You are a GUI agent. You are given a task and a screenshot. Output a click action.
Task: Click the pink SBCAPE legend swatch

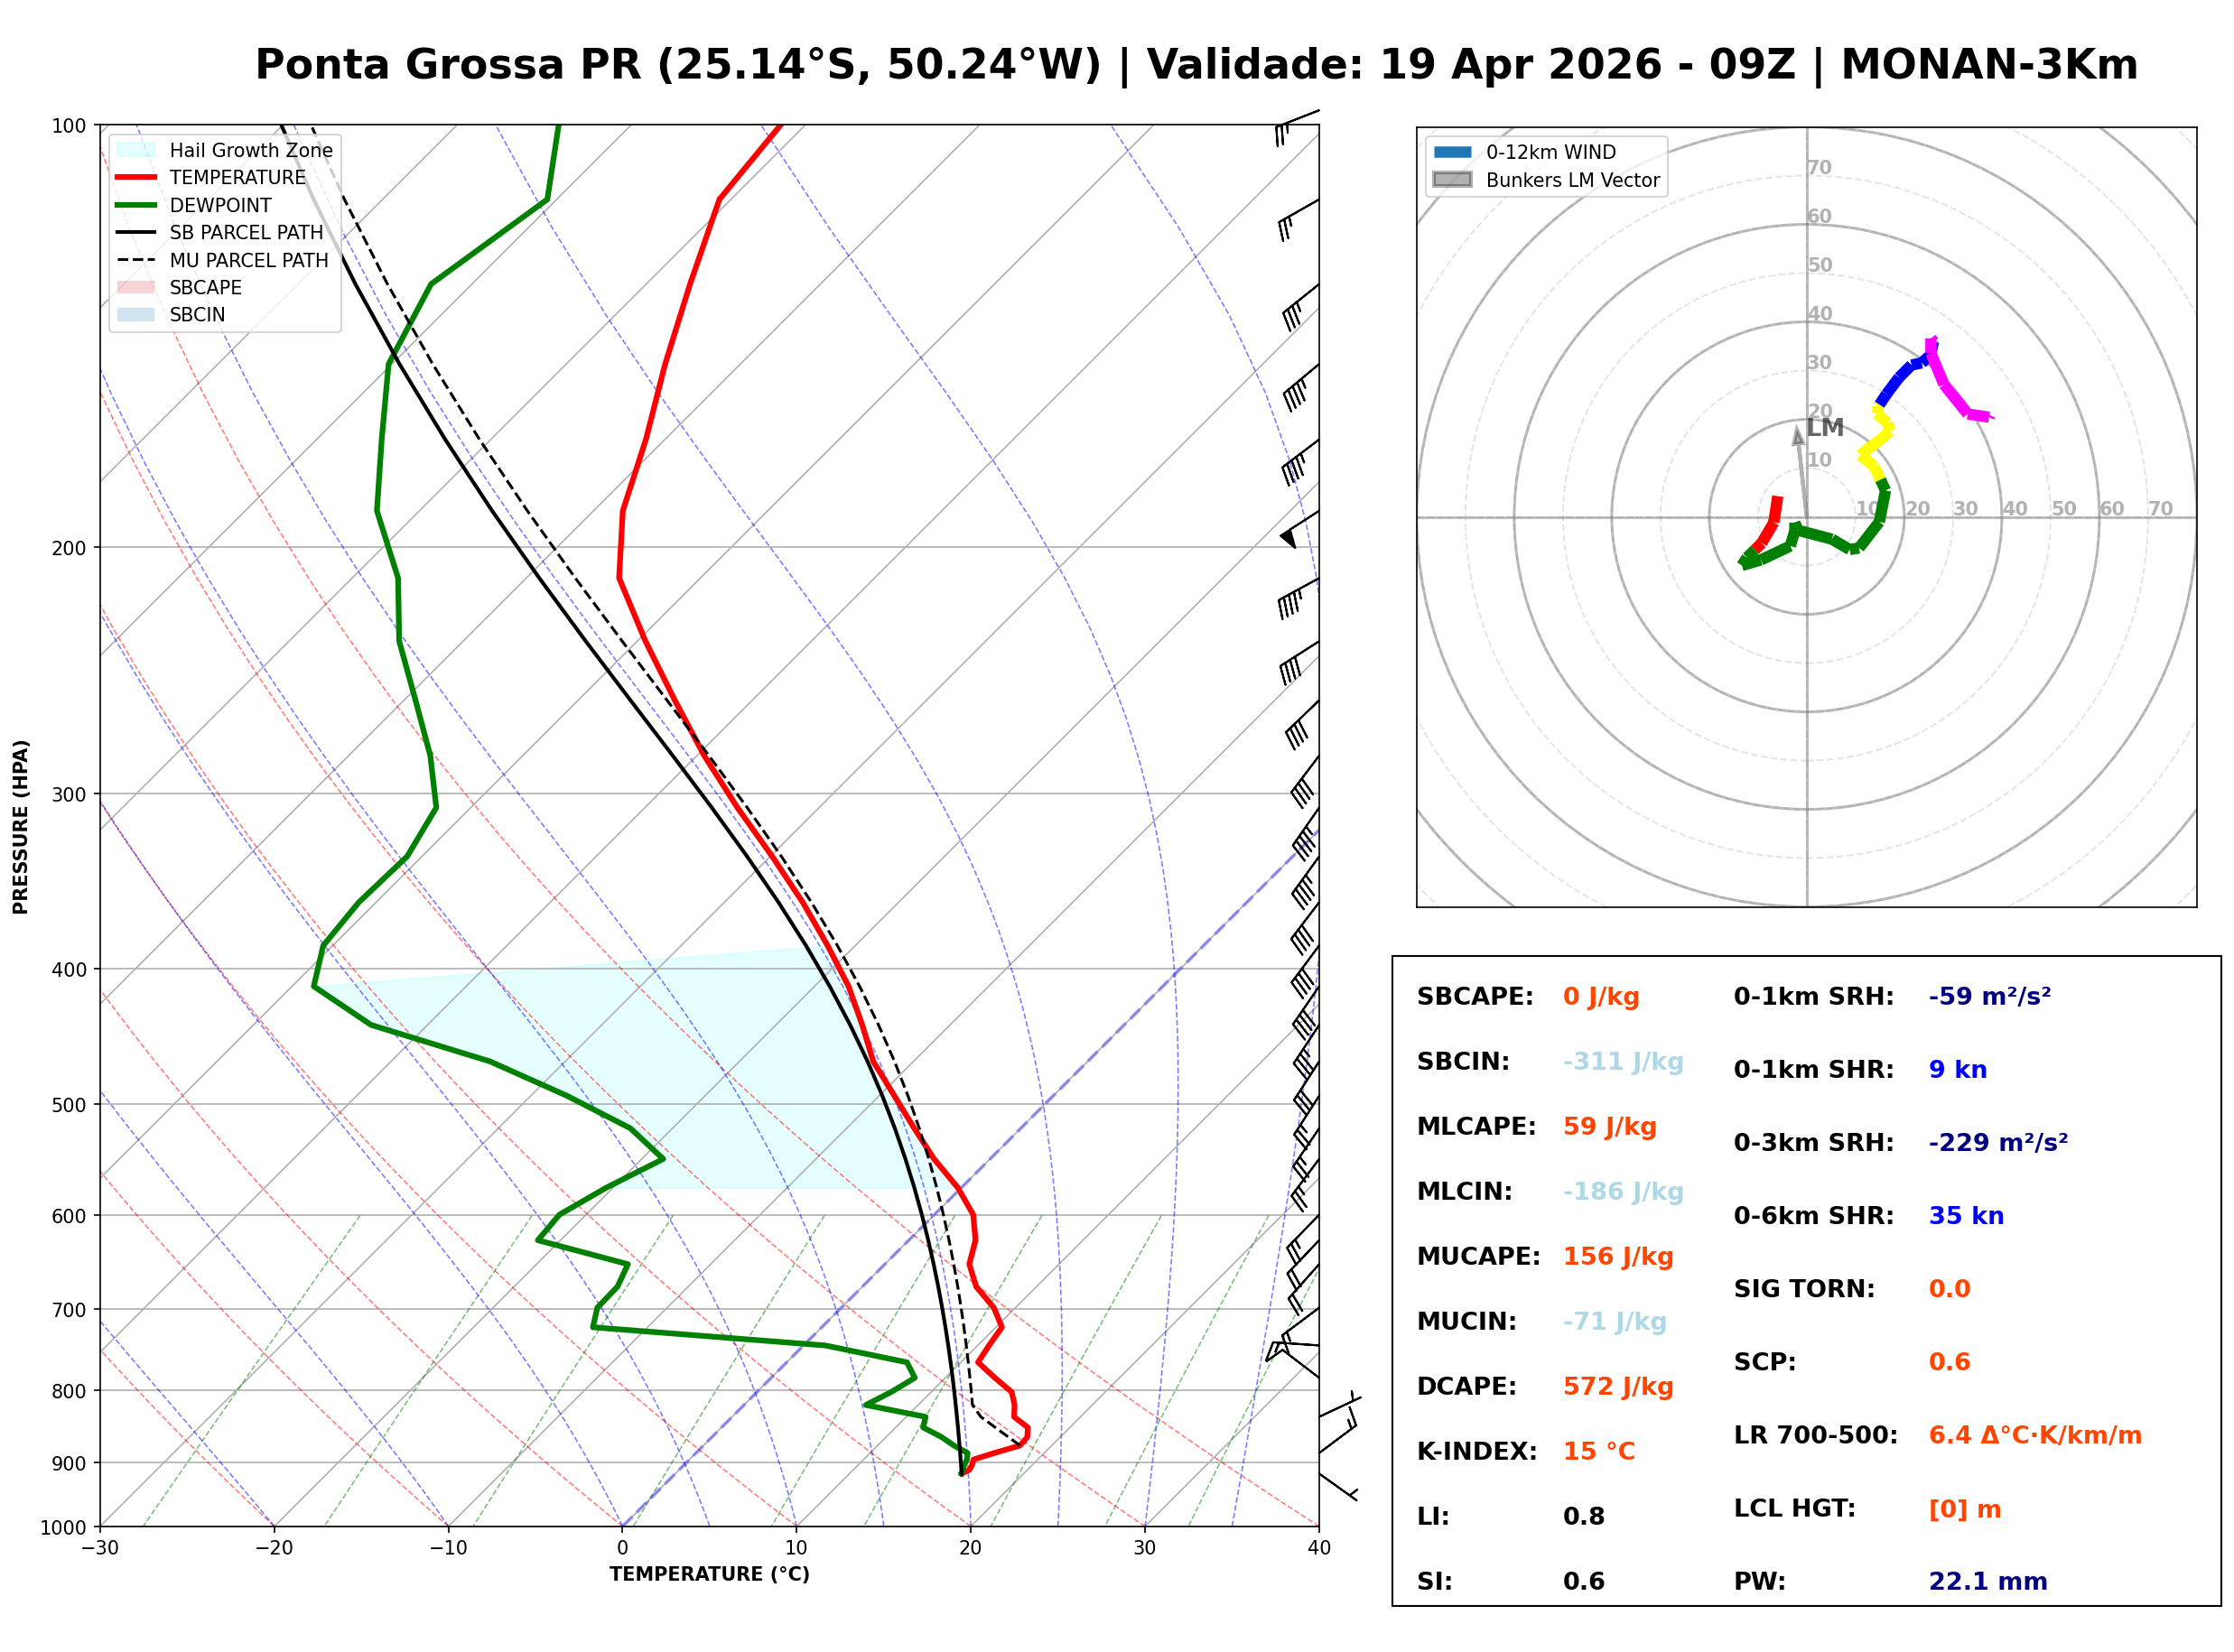(x=136, y=288)
